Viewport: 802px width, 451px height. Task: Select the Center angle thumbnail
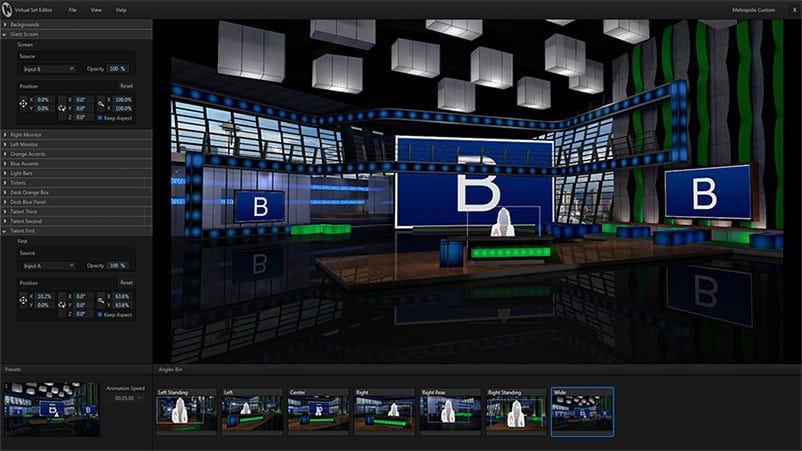[x=318, y=412]
